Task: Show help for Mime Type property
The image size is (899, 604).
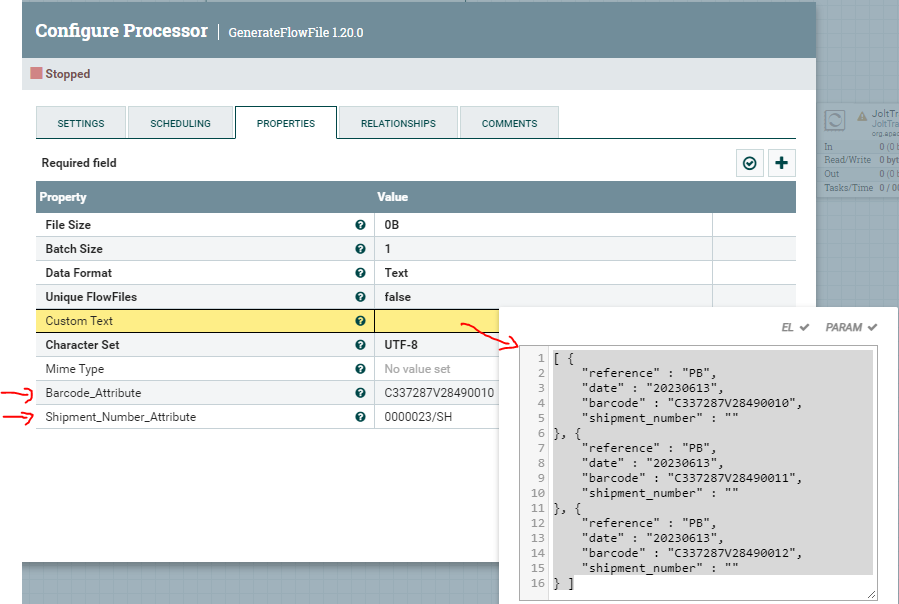Action: [360, 369]
